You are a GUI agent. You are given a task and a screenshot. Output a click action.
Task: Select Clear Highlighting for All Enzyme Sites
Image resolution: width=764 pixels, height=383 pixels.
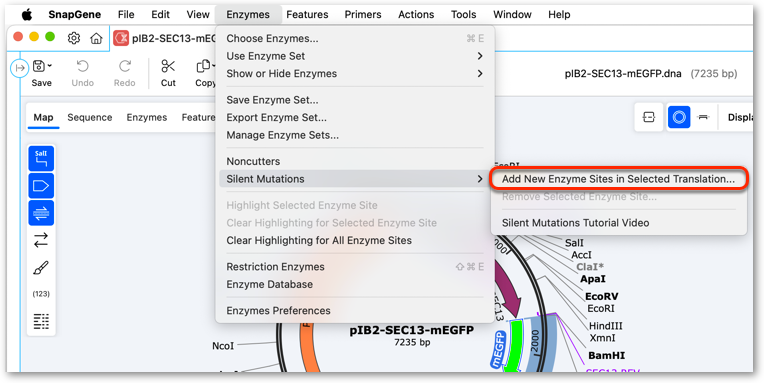coord(355,240)
